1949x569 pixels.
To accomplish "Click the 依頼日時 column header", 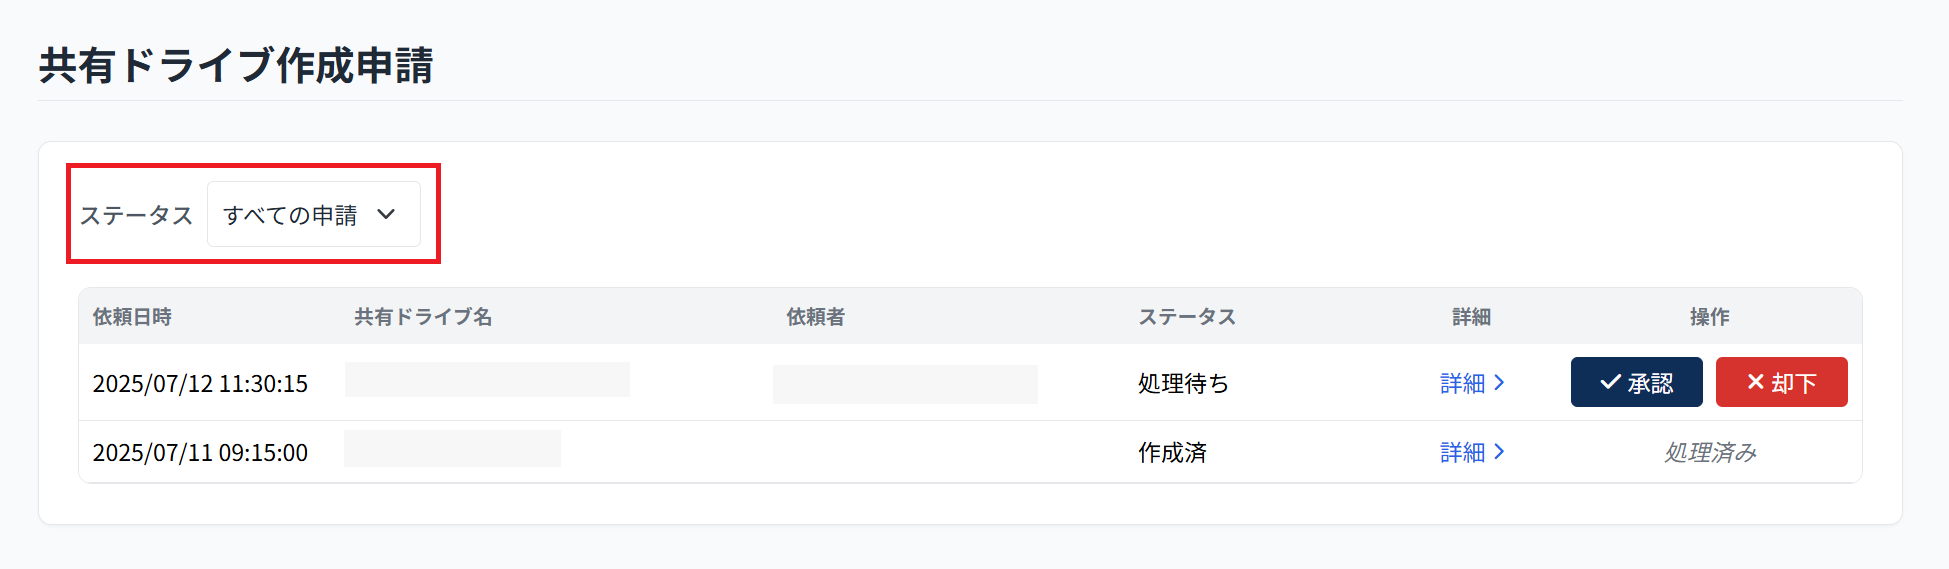I will [132, 317].
